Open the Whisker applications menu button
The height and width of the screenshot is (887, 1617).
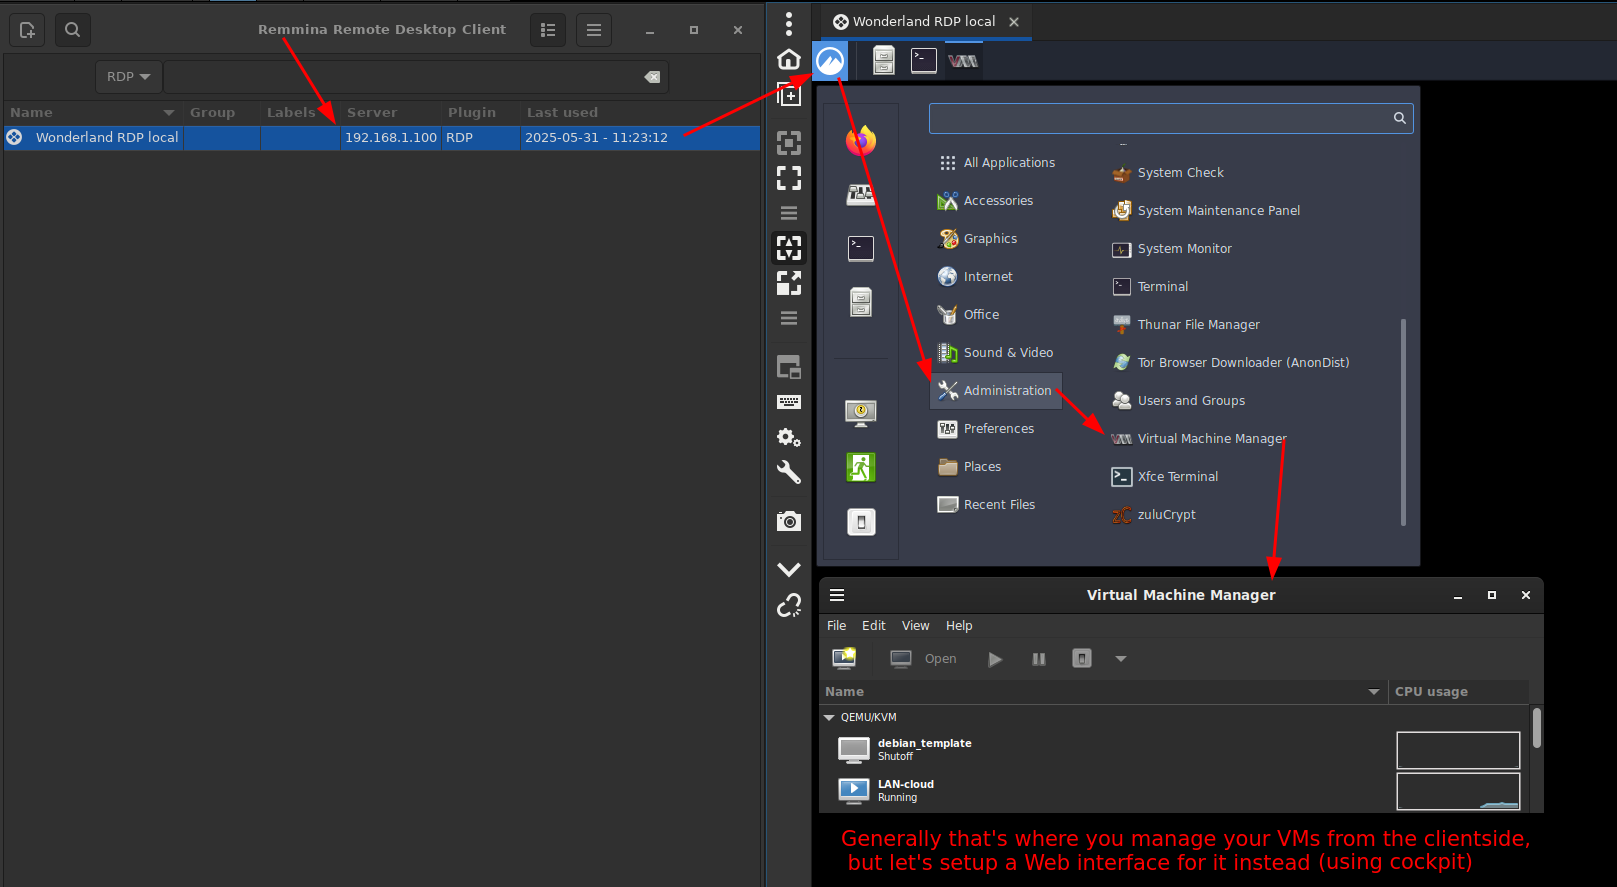point(830,61)
